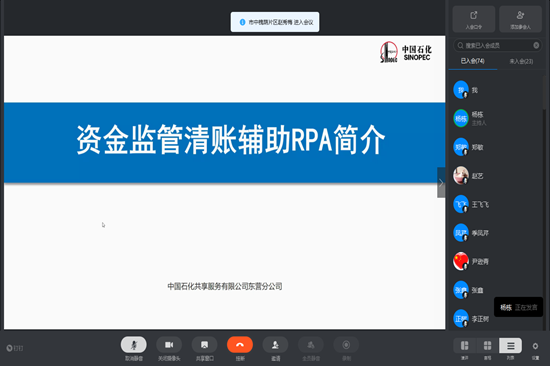This screenshot has height=366, width=550.
Task: Click the slide title 资金监管清账辅助RPA简介
Action: (x=231, y=140)
